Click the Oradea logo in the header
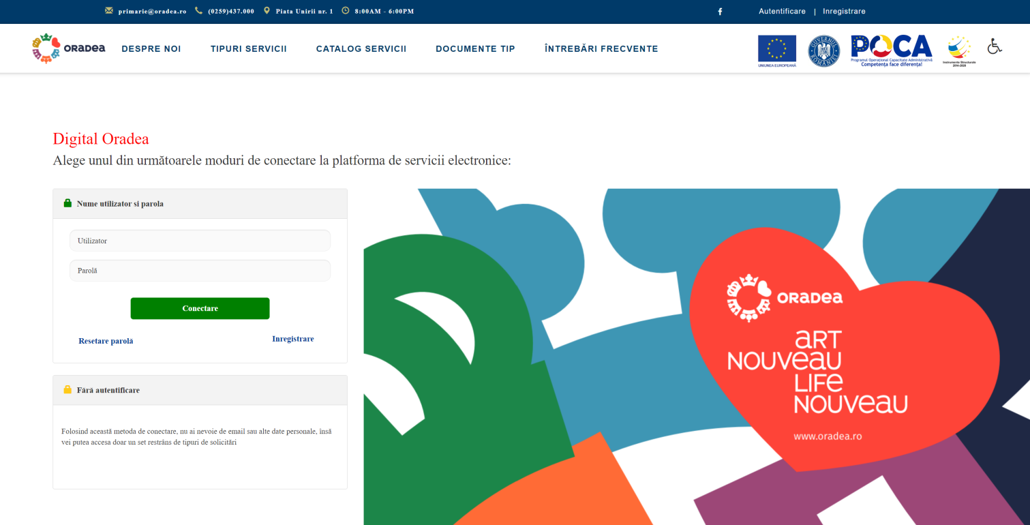The height and width of the screenshot is (525, 1030). tap(68, 48)
